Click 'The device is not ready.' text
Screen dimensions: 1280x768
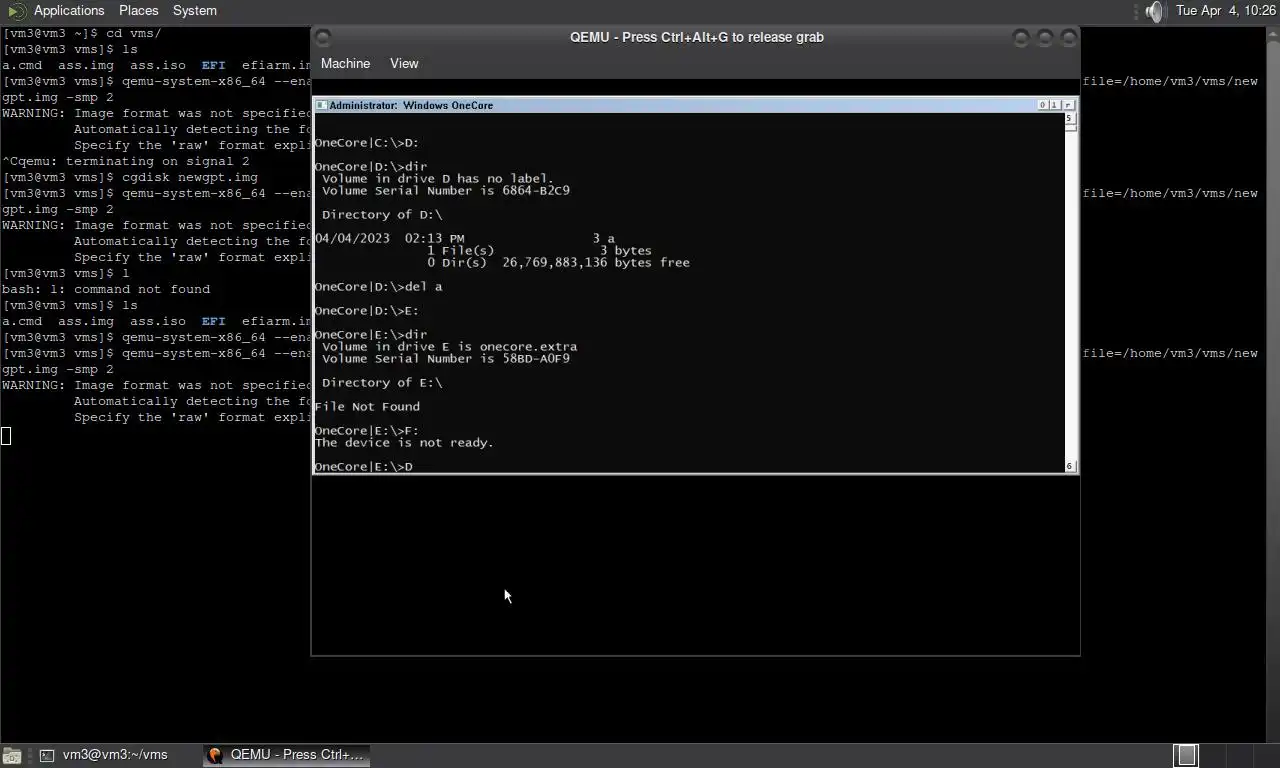(404, 442)
